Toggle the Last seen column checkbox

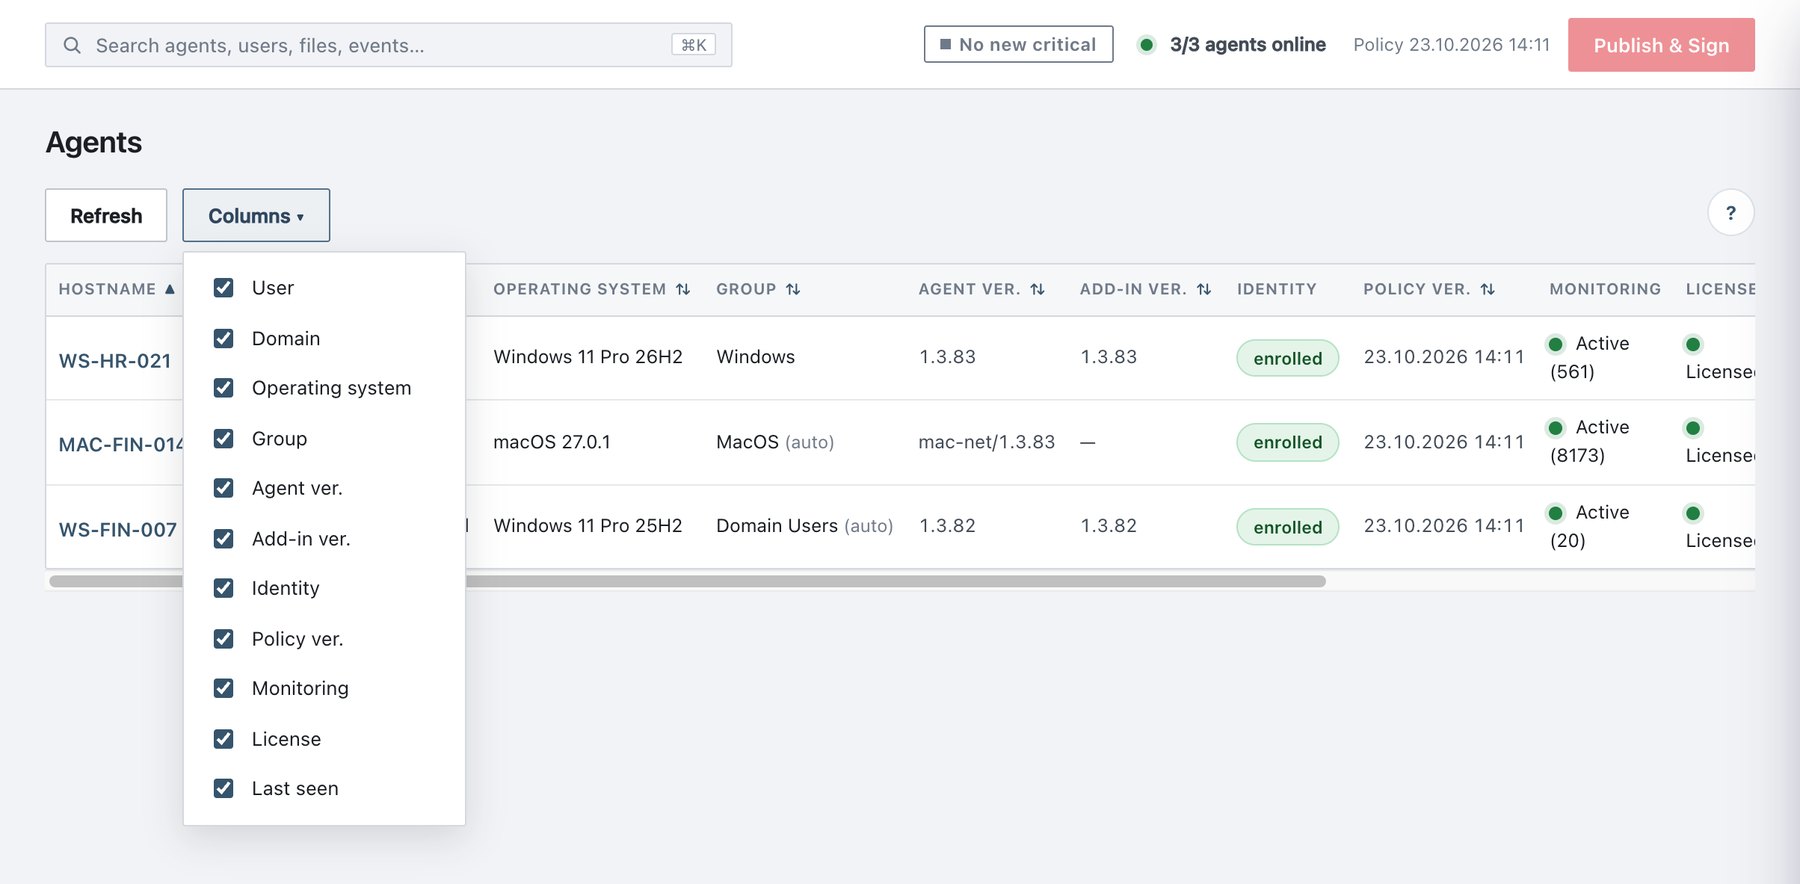(224, 788)
